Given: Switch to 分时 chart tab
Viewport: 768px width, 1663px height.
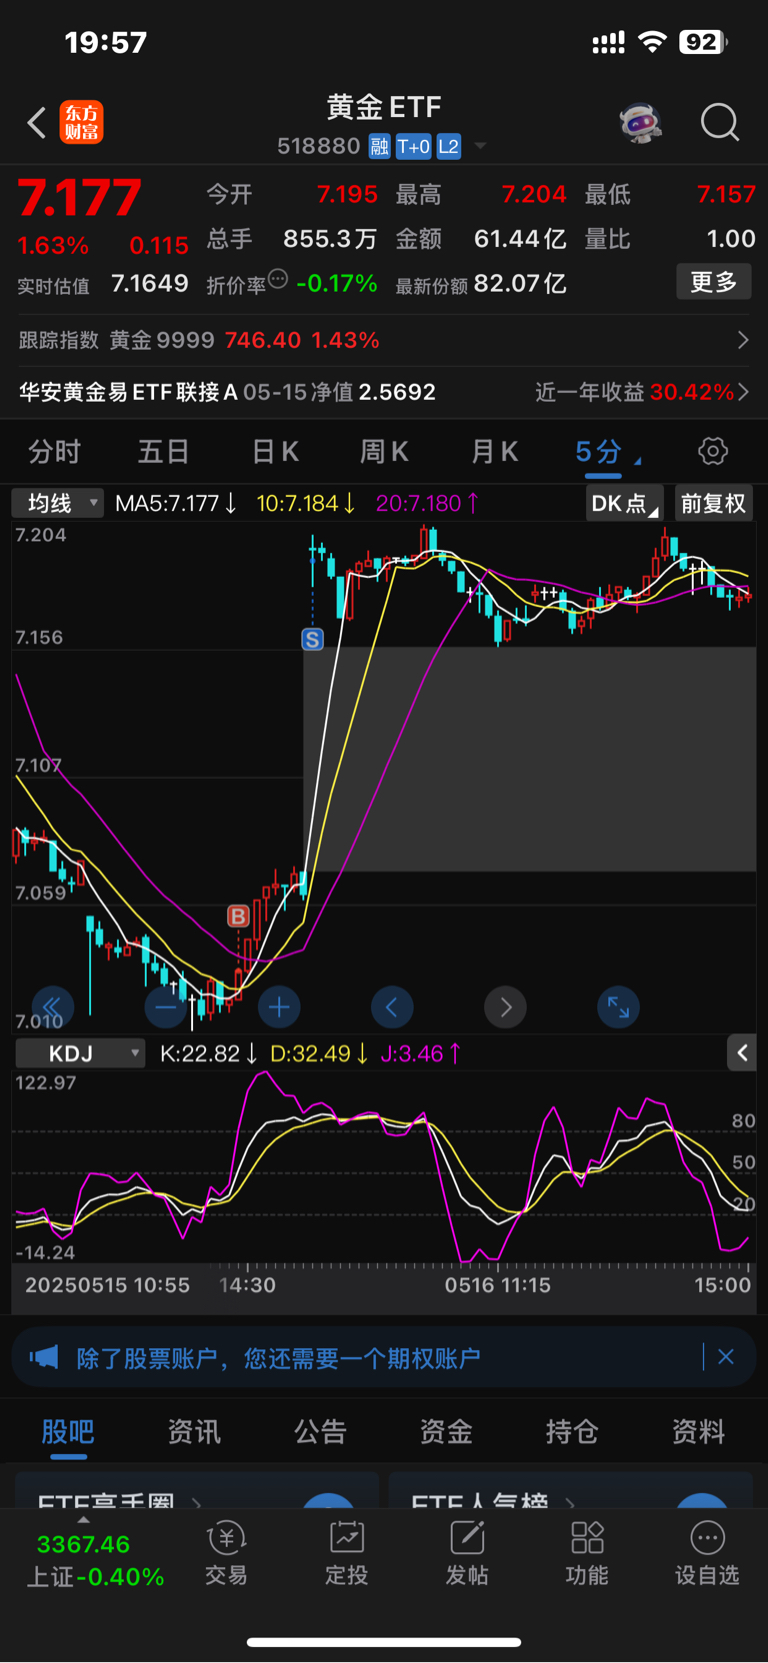Looking at the screenshot, I should tap(54, 452).
